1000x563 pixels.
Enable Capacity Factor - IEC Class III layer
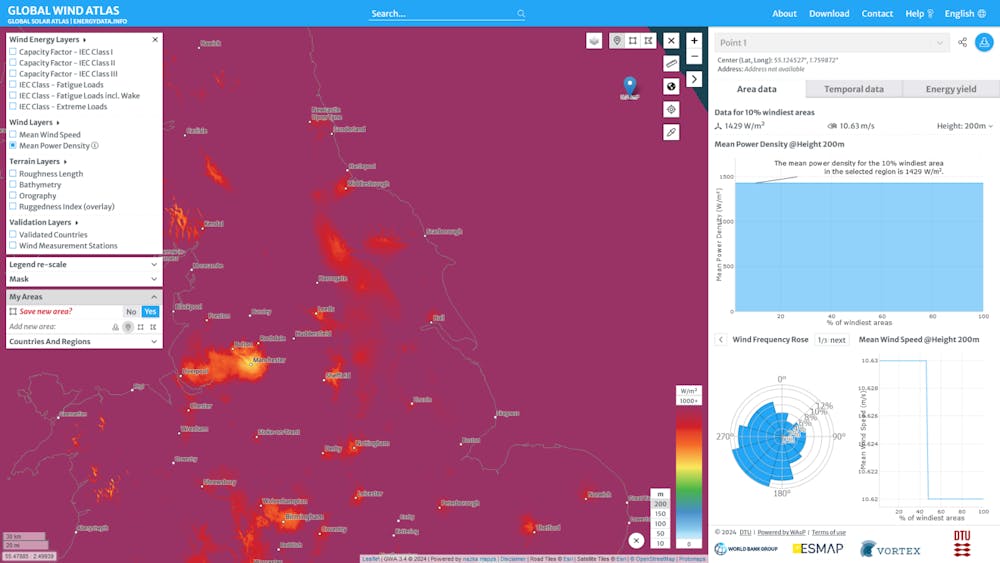click(x=13, y=73)
